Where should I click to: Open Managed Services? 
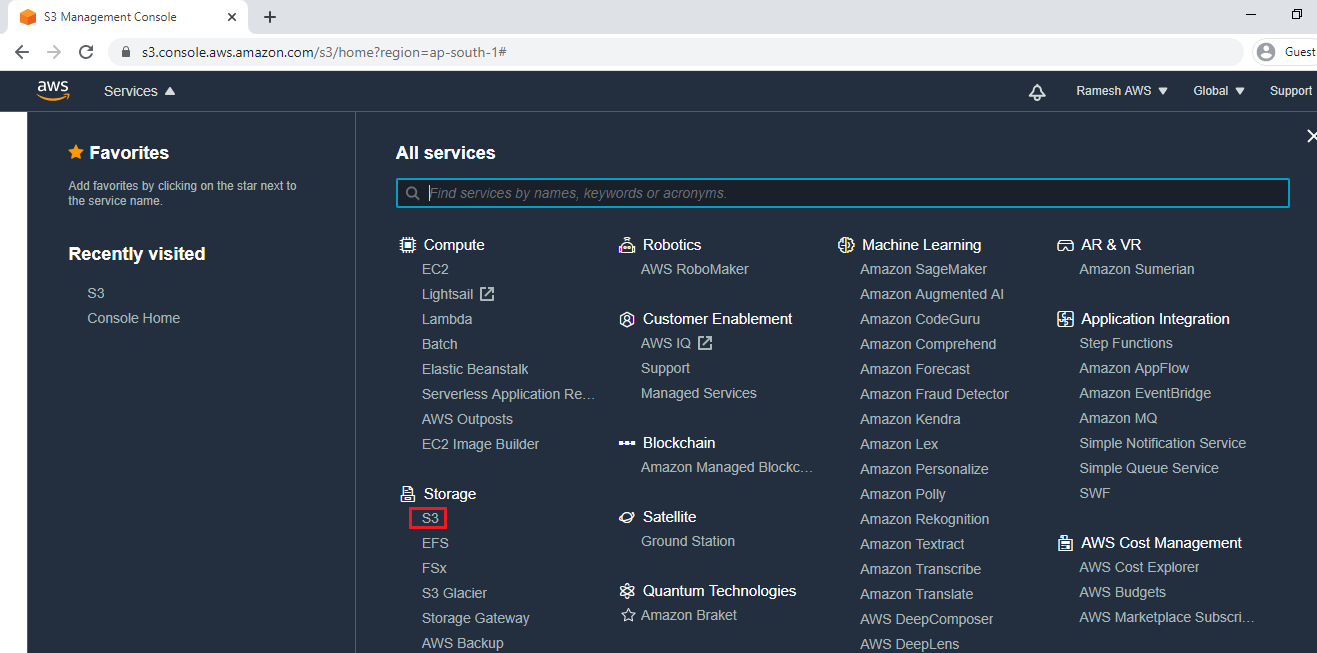point(699,393)
